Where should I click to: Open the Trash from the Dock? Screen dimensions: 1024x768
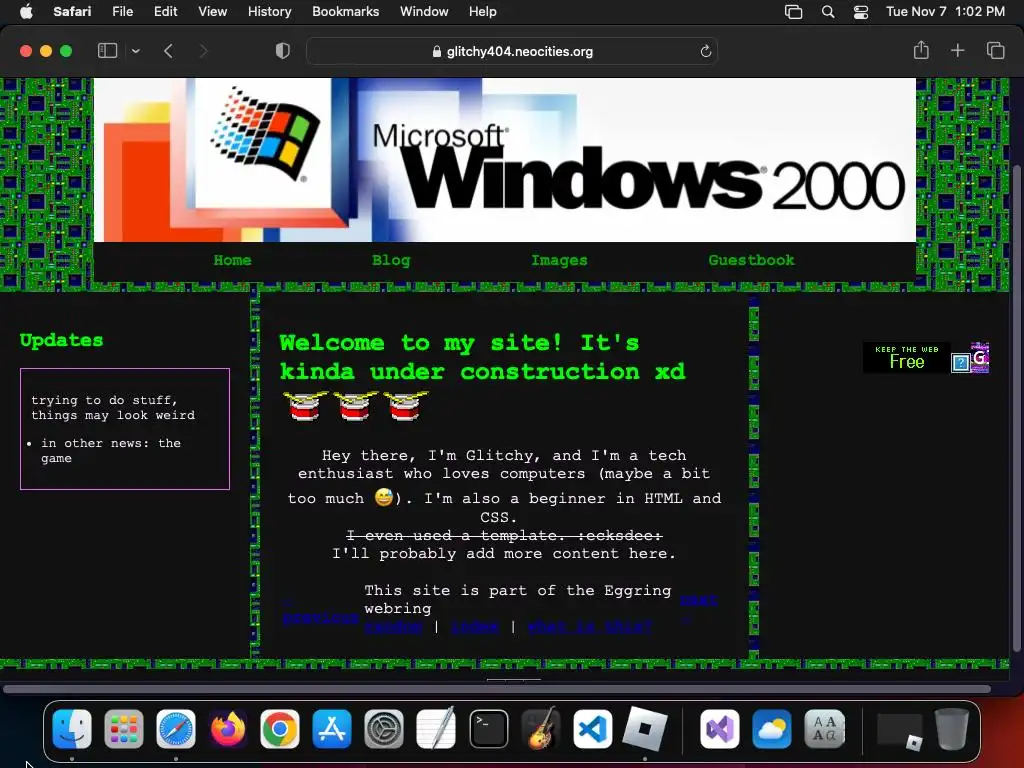pos(952,729)
